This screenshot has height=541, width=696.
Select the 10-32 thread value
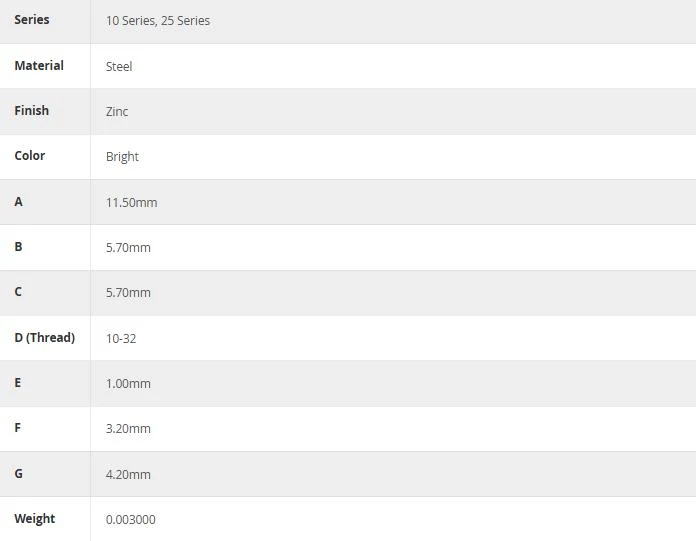(x=121, y=339)
